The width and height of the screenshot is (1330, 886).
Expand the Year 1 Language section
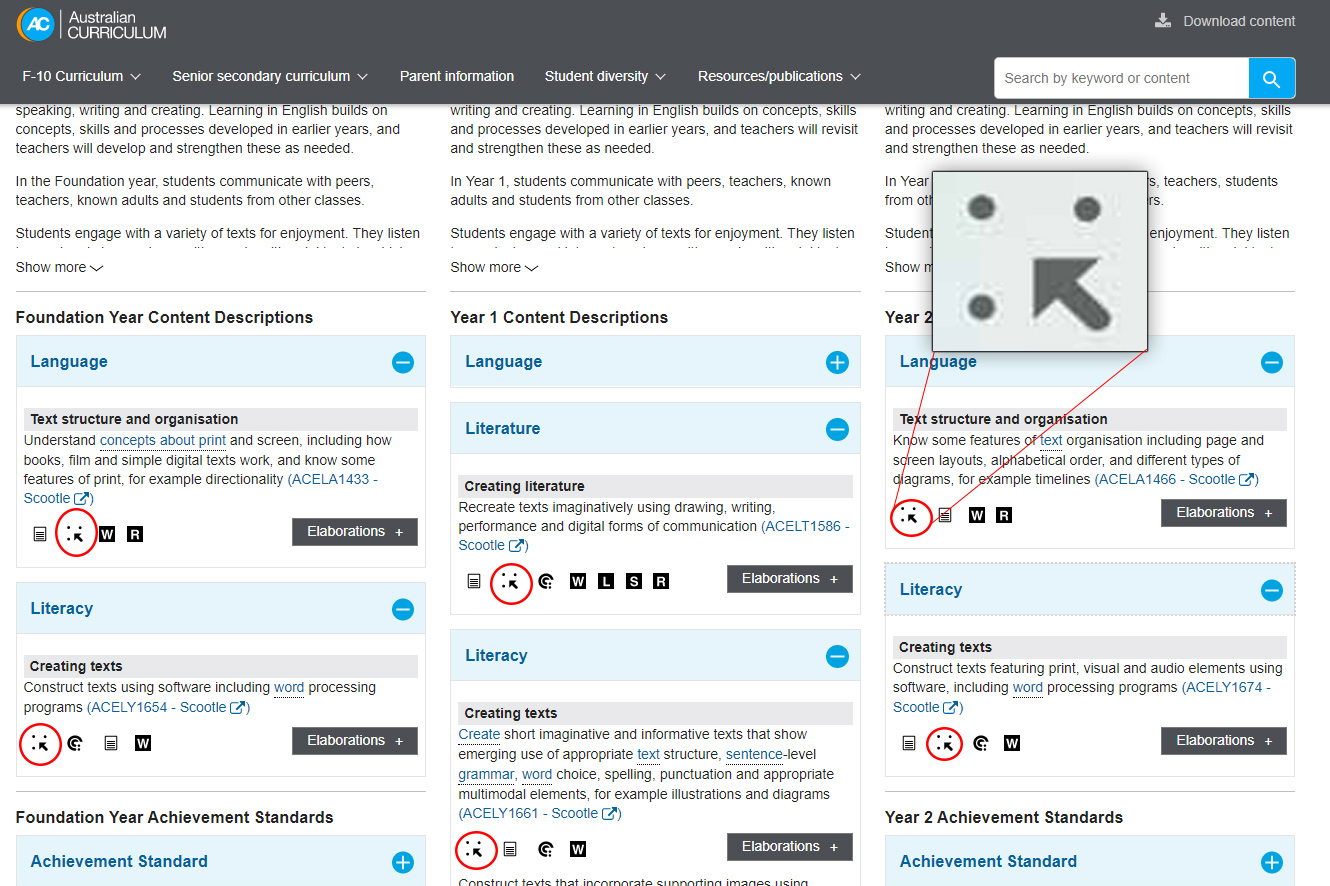(837, 362)
